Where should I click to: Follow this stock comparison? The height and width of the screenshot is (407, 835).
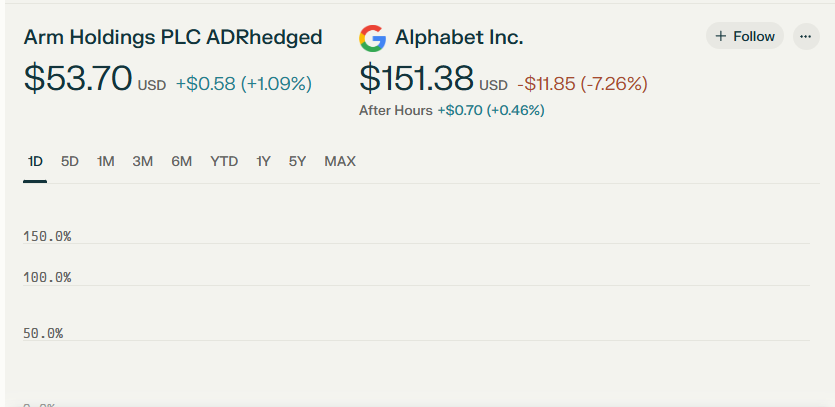(x=744, y=36)
